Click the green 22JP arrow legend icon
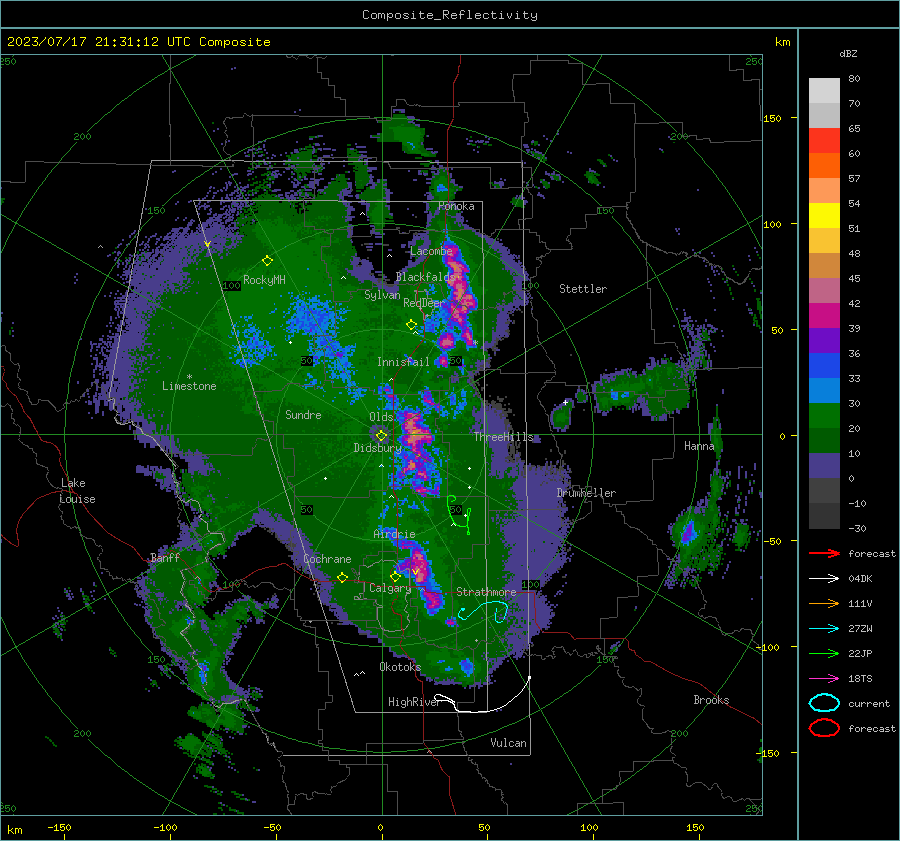 pyautogui.click(x=824, y=653)
